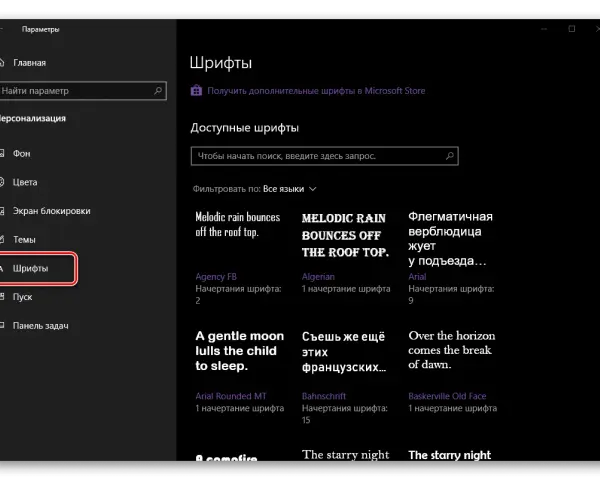This screenshot has width=600, height=480.
Task: Click the Bahnschrift font name
Action: pyautogui.click(x=324, y=396)
